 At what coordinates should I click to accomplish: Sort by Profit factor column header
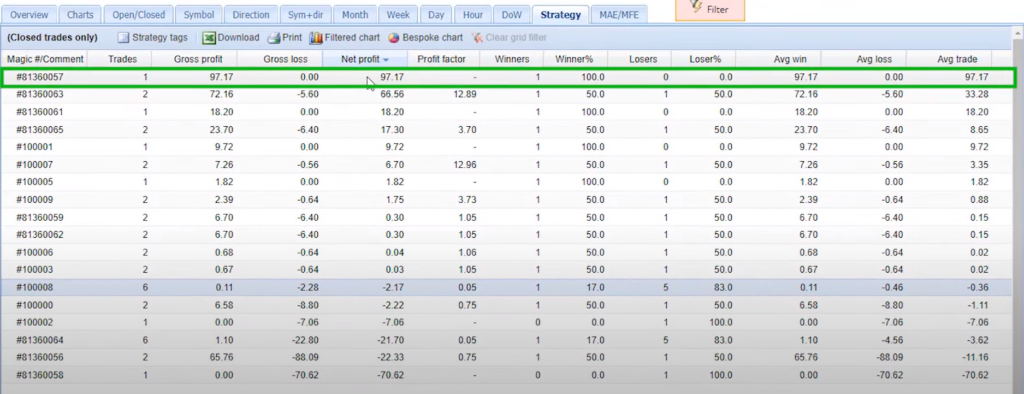[441, 59]
